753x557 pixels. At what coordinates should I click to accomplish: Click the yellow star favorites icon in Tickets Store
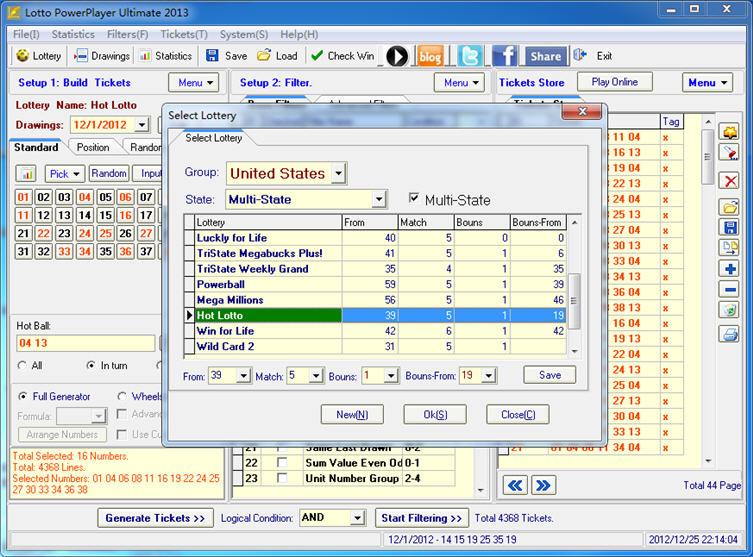point(729,132)
